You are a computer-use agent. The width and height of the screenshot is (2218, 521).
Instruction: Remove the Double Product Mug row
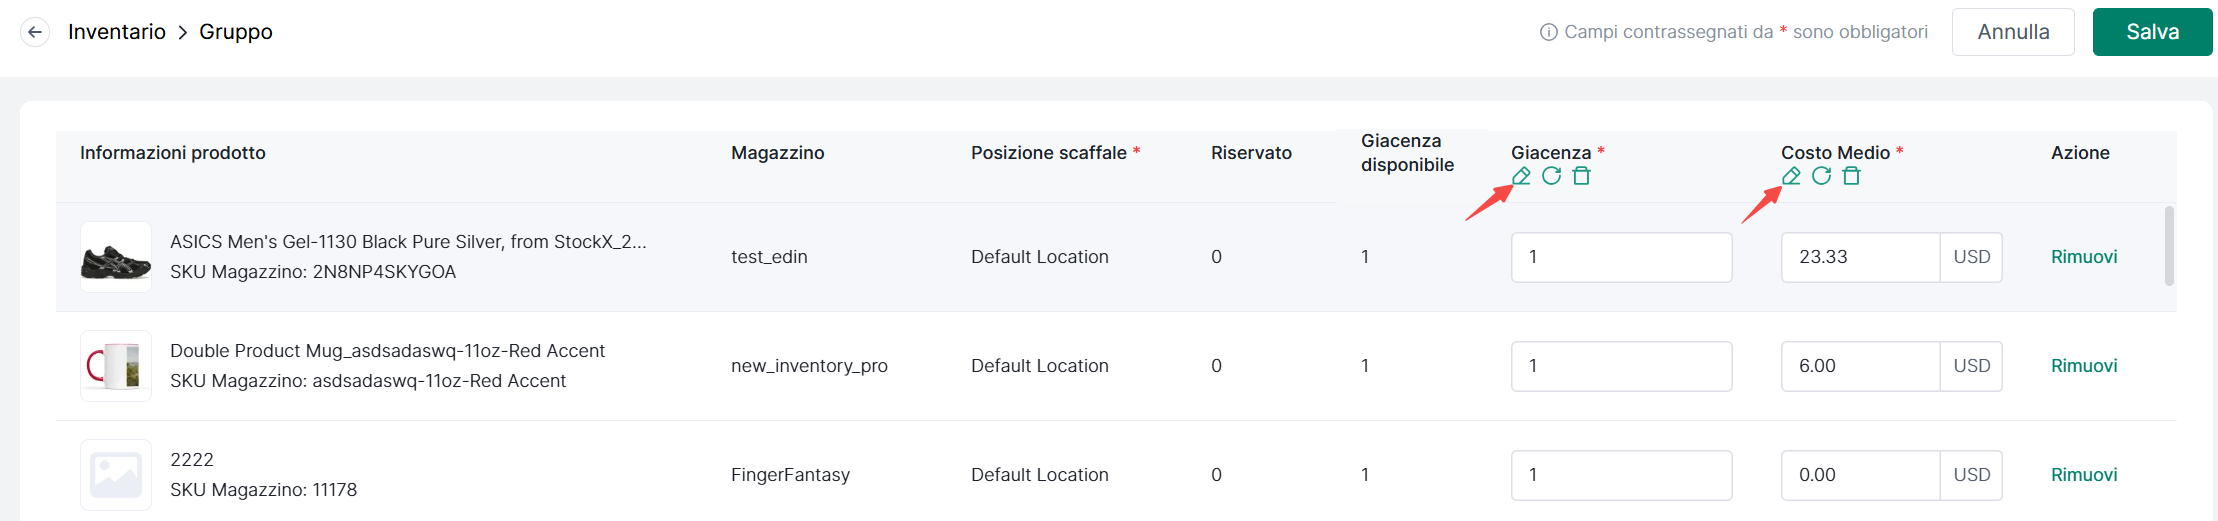[x=2084, y=366]
